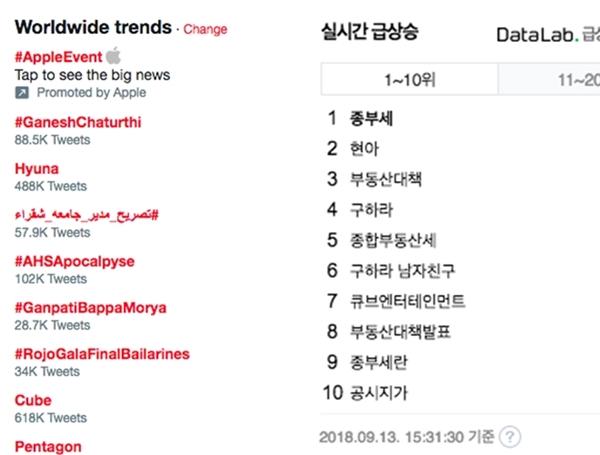
Task: Click the rank 7 keyword 큐브엔터테인먼트
Action: coord(408,300)
